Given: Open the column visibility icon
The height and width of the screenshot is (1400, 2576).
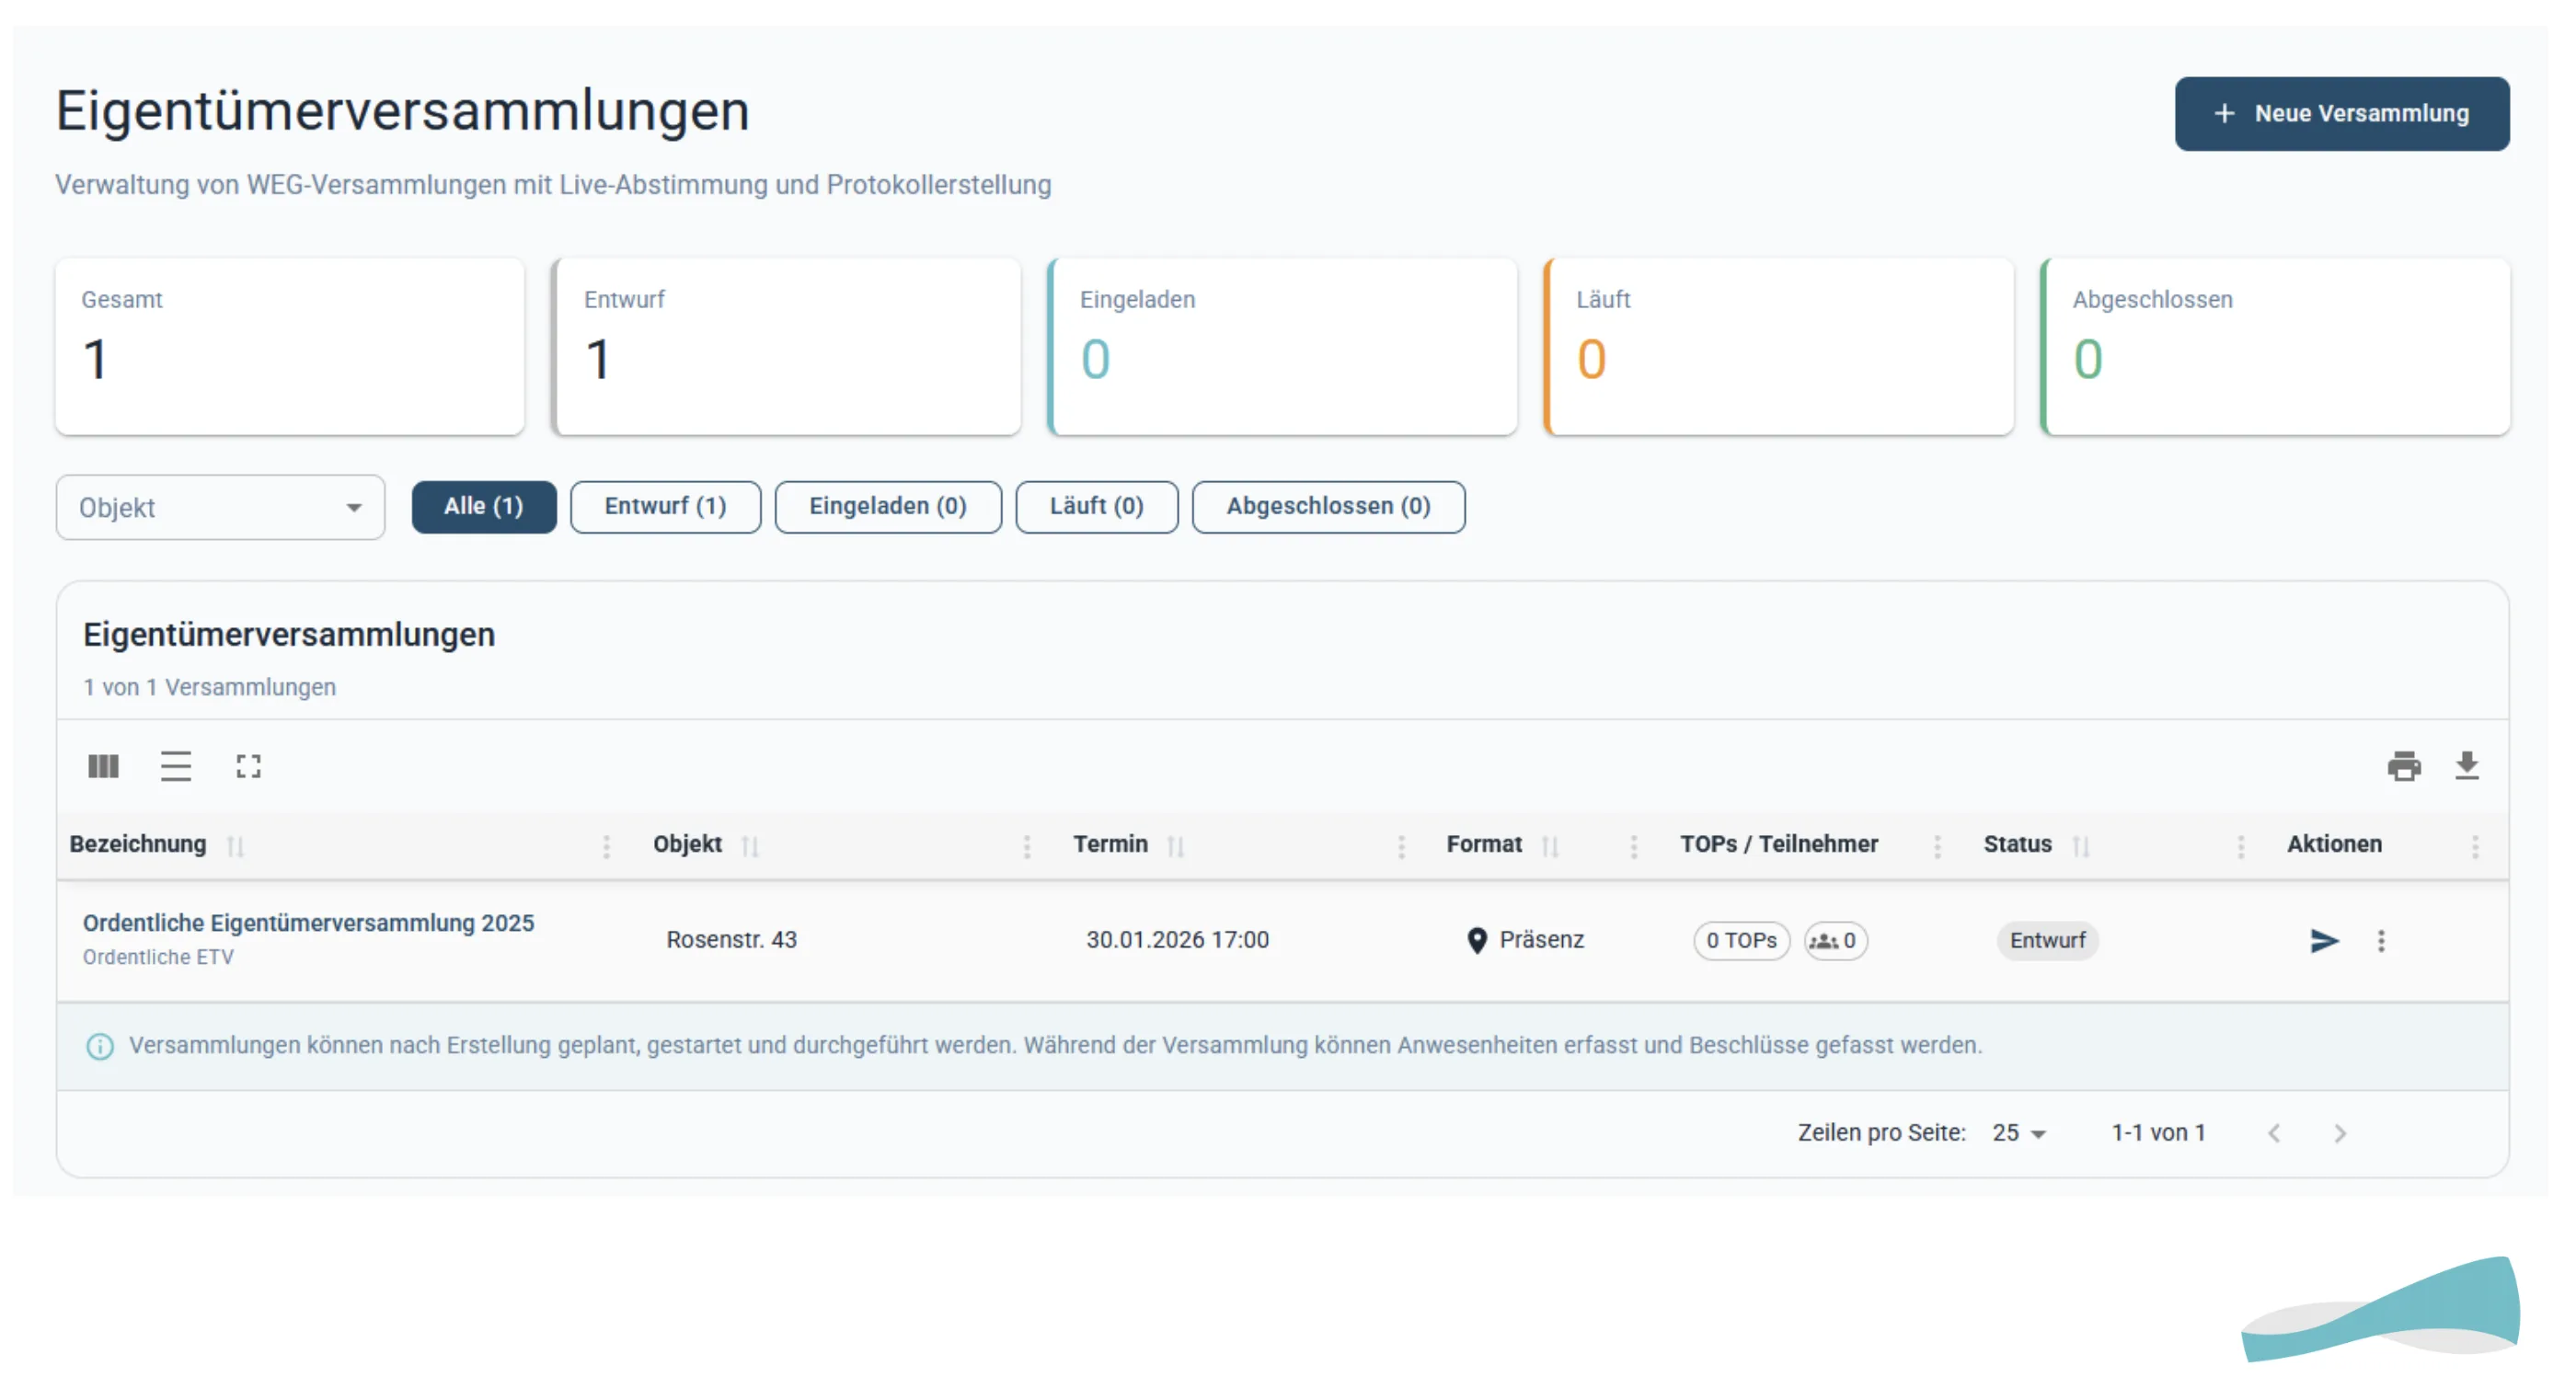Looking at the screenshot, I should pyautogui.click(x=103, y=766).
